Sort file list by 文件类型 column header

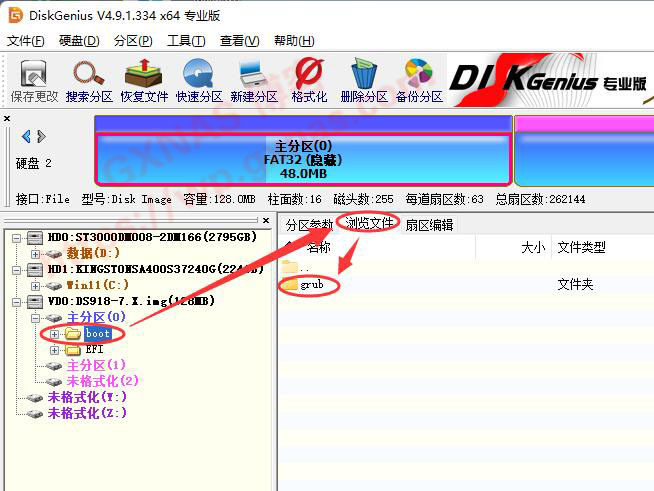coord(581,246)
